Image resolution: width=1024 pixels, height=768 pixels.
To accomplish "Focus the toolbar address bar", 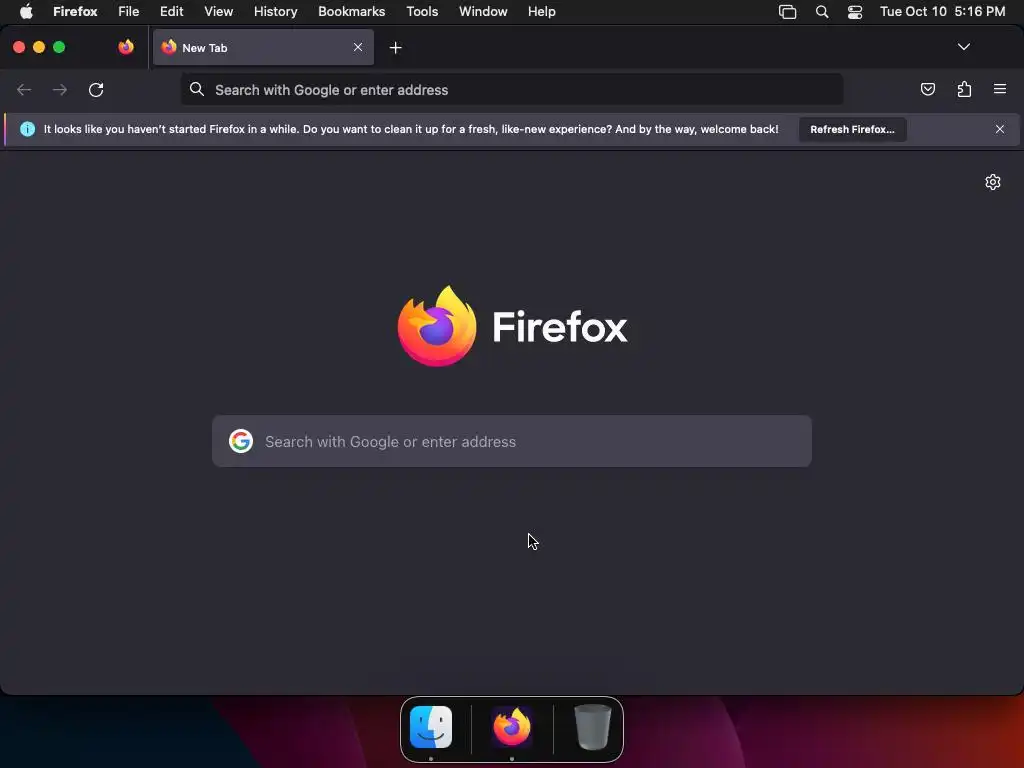I will tap(512, 89).
